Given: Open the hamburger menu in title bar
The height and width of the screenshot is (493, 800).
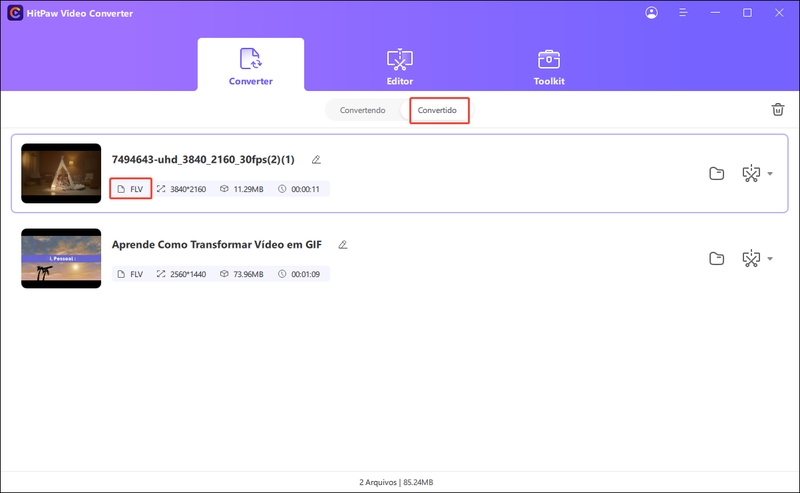Looking at the screenshot, I should click(683, 13).
